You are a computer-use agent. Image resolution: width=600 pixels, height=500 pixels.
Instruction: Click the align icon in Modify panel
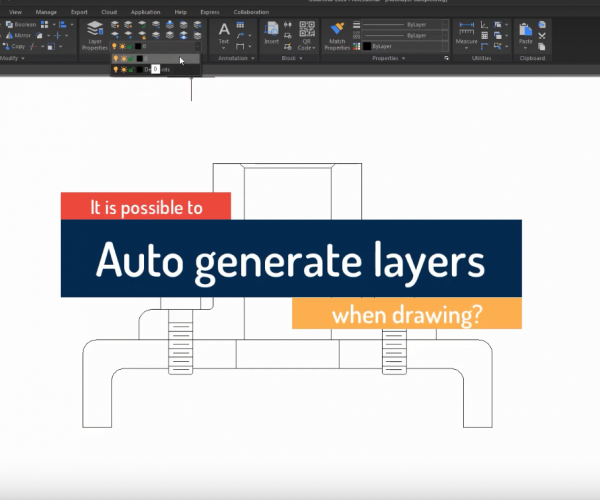tap(63, 24)
